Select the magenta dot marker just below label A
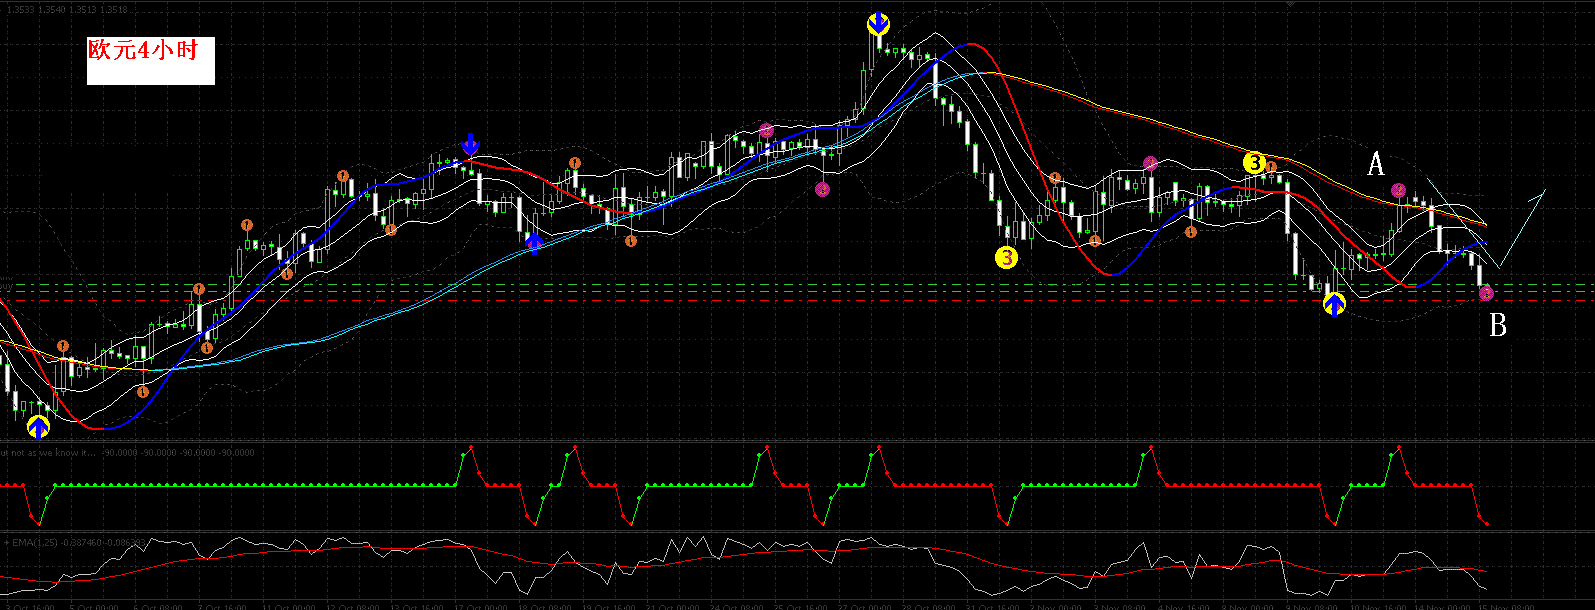 pos(1399,190)
